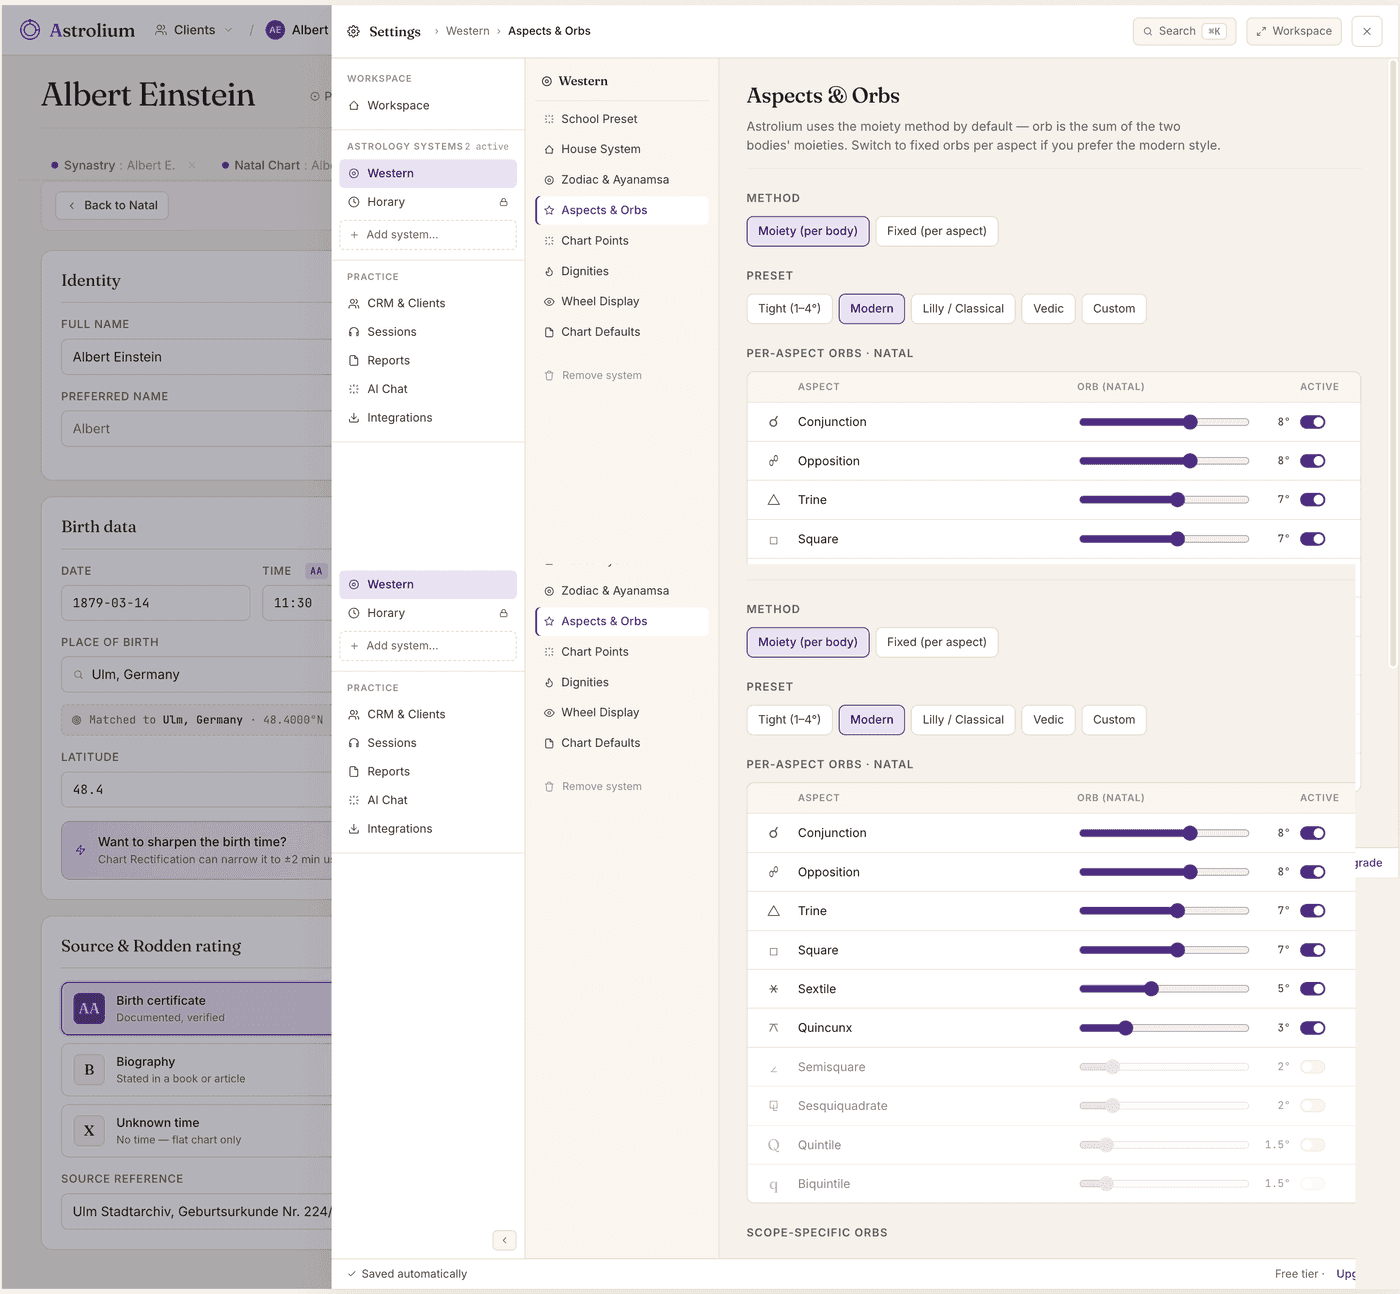Select the Birth certificate source rating
Image resolution: width=1400 pixels, height=1294 pixels.
197,1008
